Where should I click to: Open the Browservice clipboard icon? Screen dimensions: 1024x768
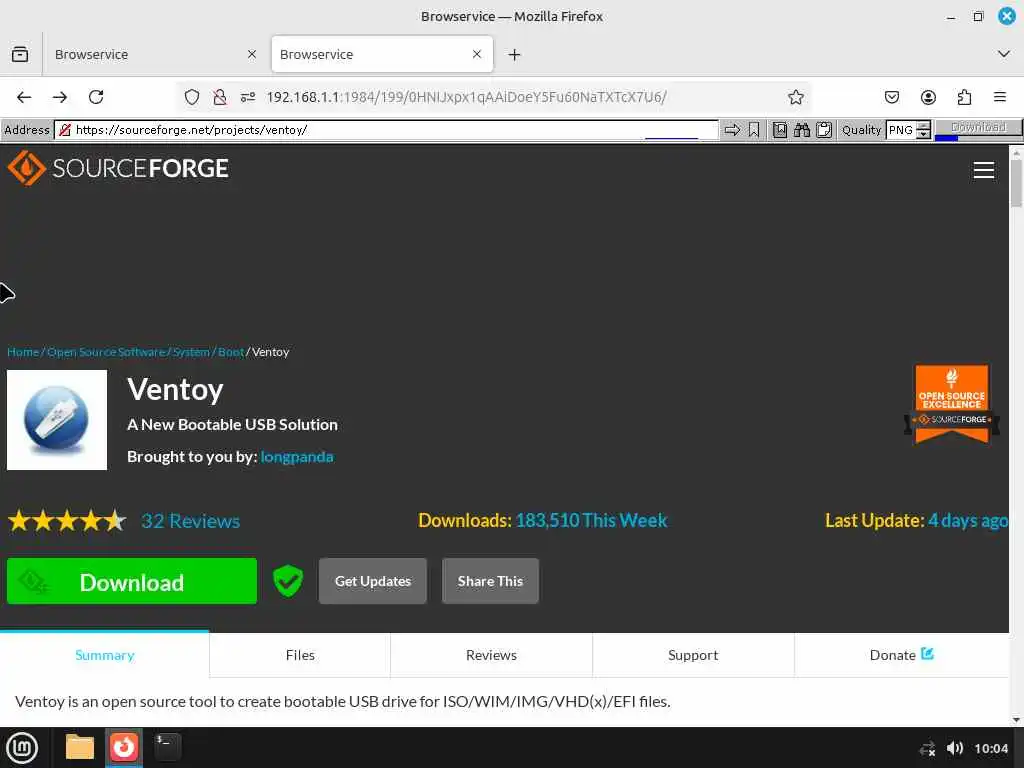pyautogui.click(x=824, y=130)
